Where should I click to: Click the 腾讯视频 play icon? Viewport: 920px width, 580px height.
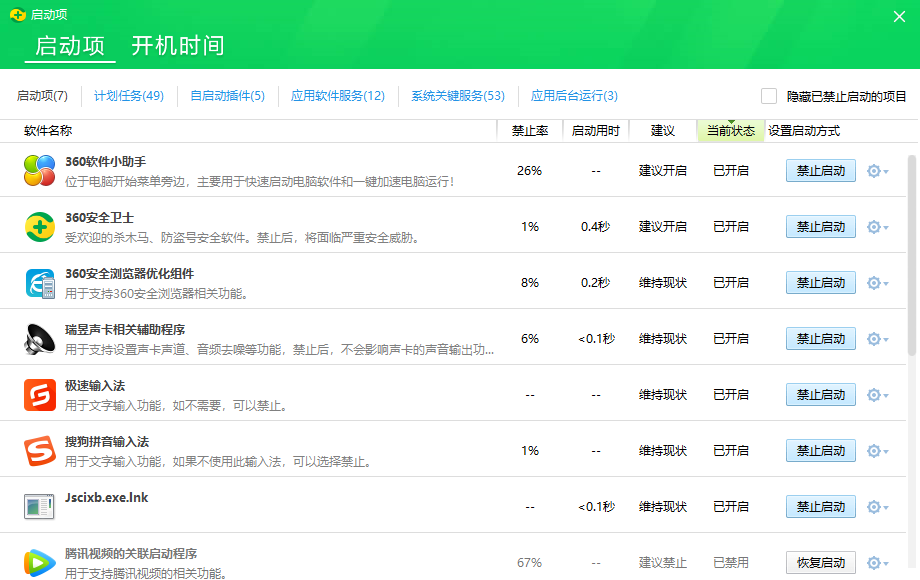pyautogui.click(x=40, y=563)
